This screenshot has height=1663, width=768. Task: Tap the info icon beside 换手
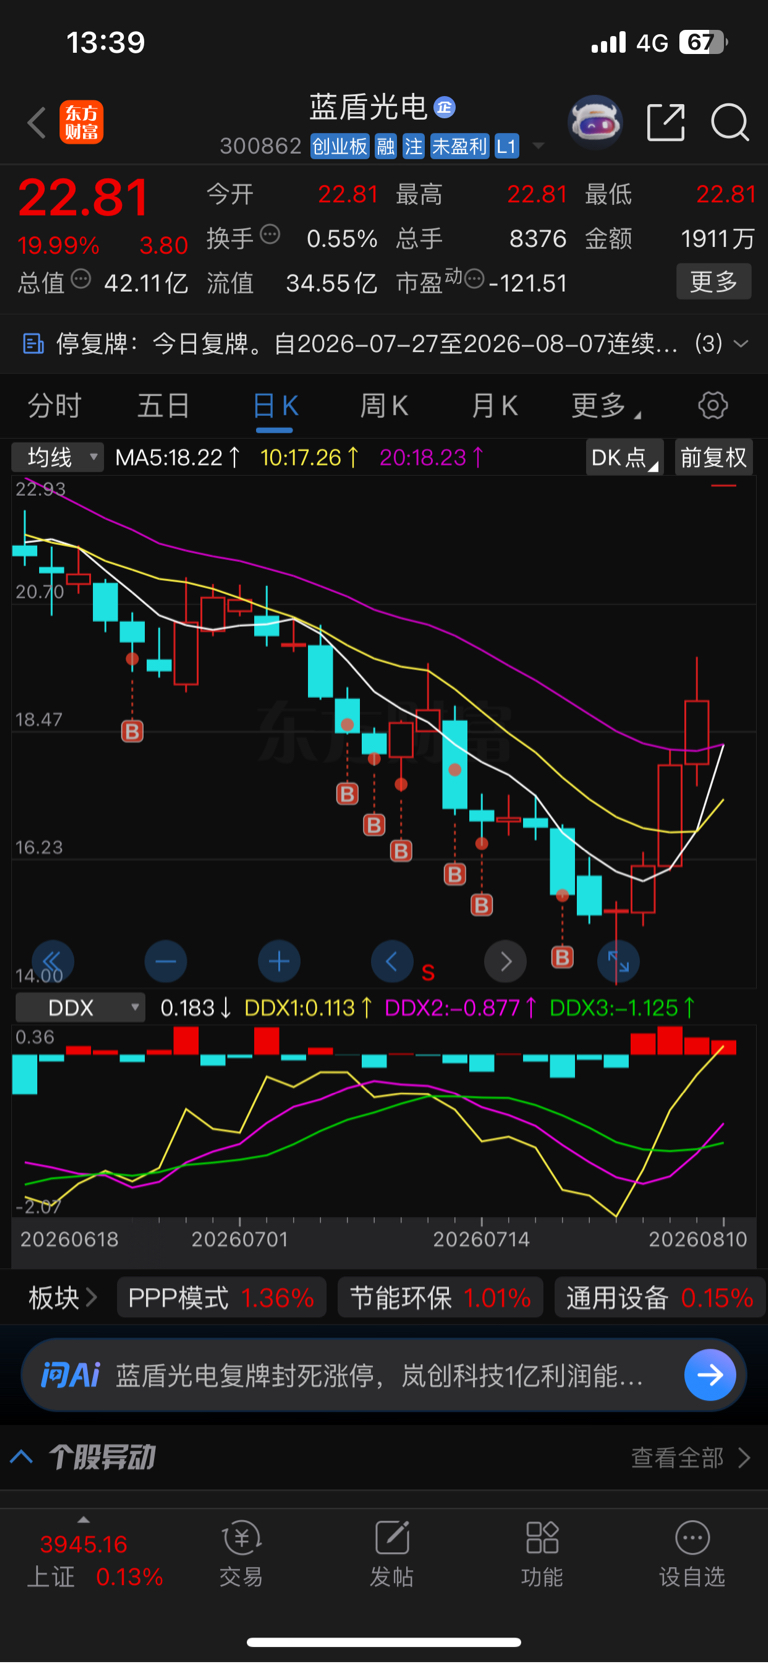270,235
